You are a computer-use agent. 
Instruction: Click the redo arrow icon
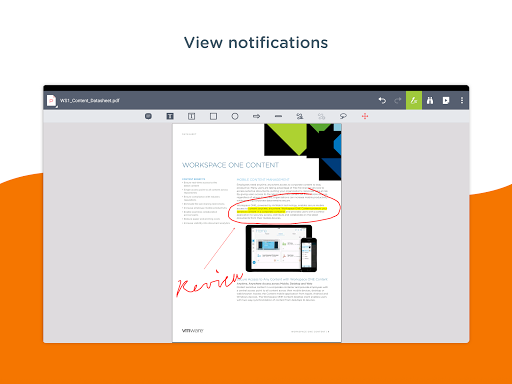click(398, 100)
